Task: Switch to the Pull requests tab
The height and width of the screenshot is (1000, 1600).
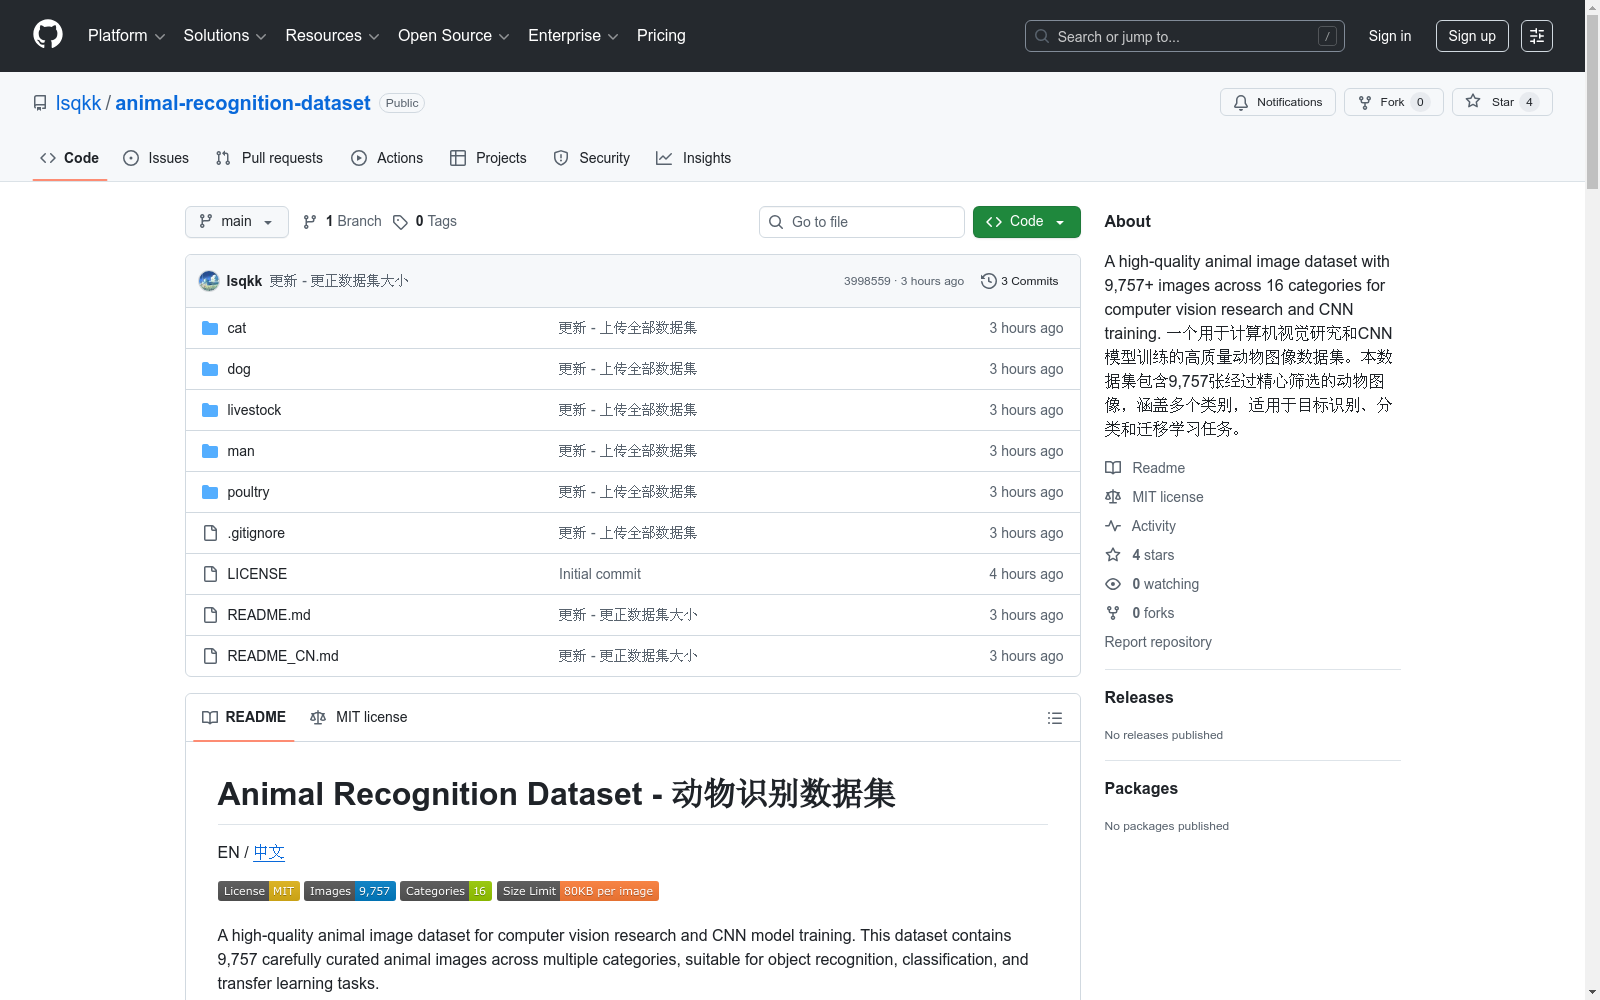Action: click(269, 158)
